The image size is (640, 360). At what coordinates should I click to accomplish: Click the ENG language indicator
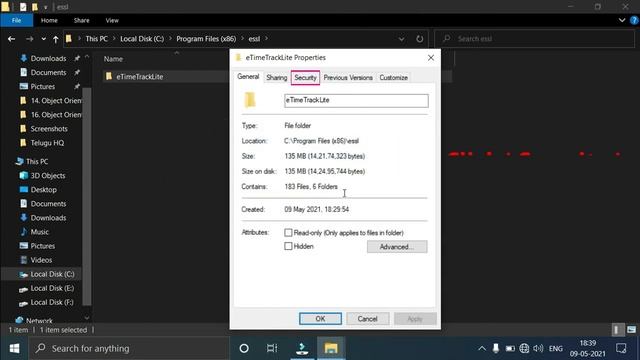click(x=556, y=349)
